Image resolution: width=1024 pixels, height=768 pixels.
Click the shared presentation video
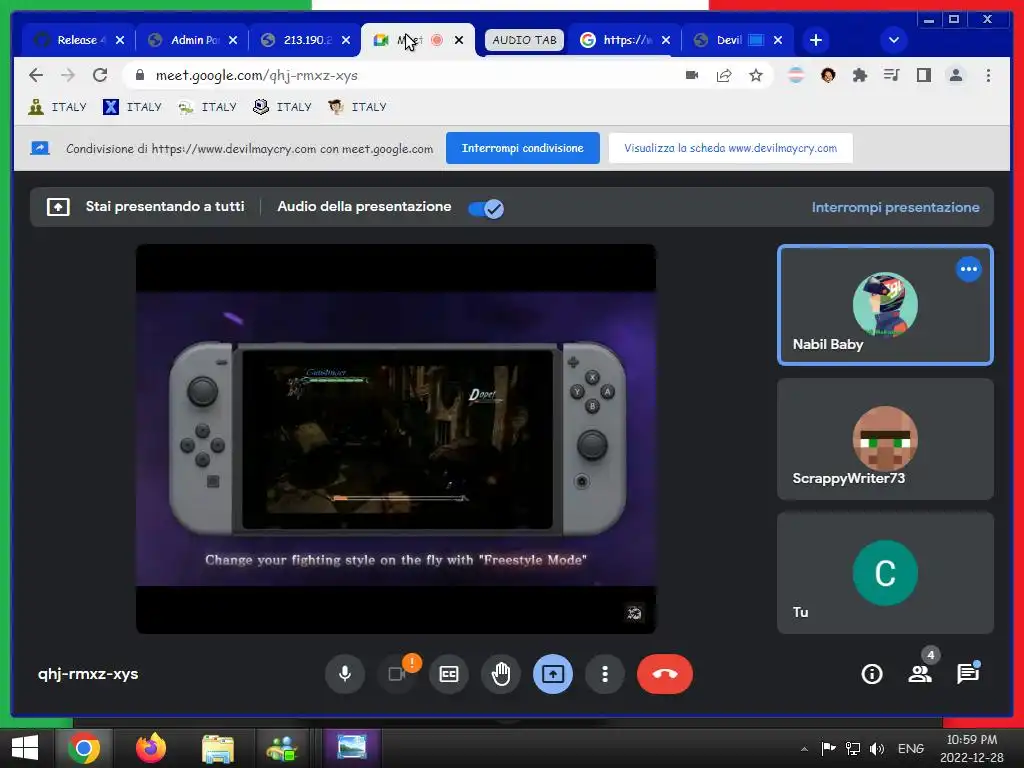click(396, 439)
